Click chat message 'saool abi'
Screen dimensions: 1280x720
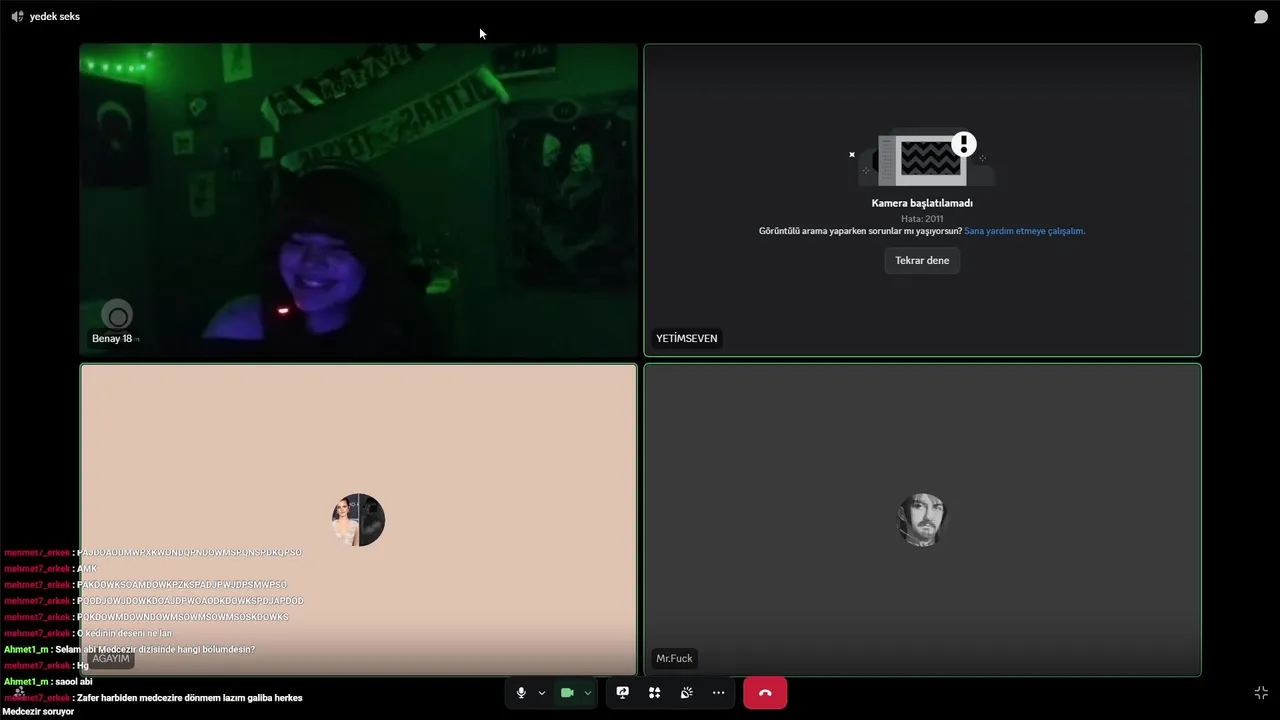coord(74,682)
